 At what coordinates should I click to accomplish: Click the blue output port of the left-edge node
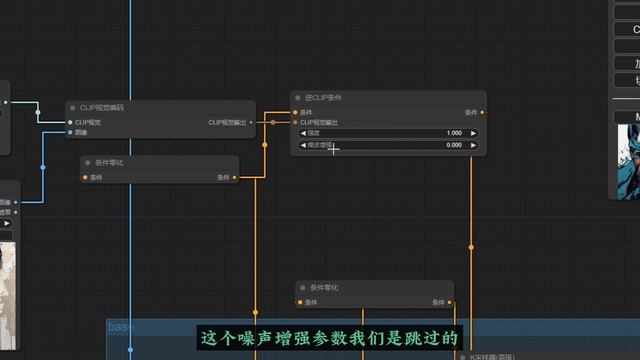click(16, 202)
